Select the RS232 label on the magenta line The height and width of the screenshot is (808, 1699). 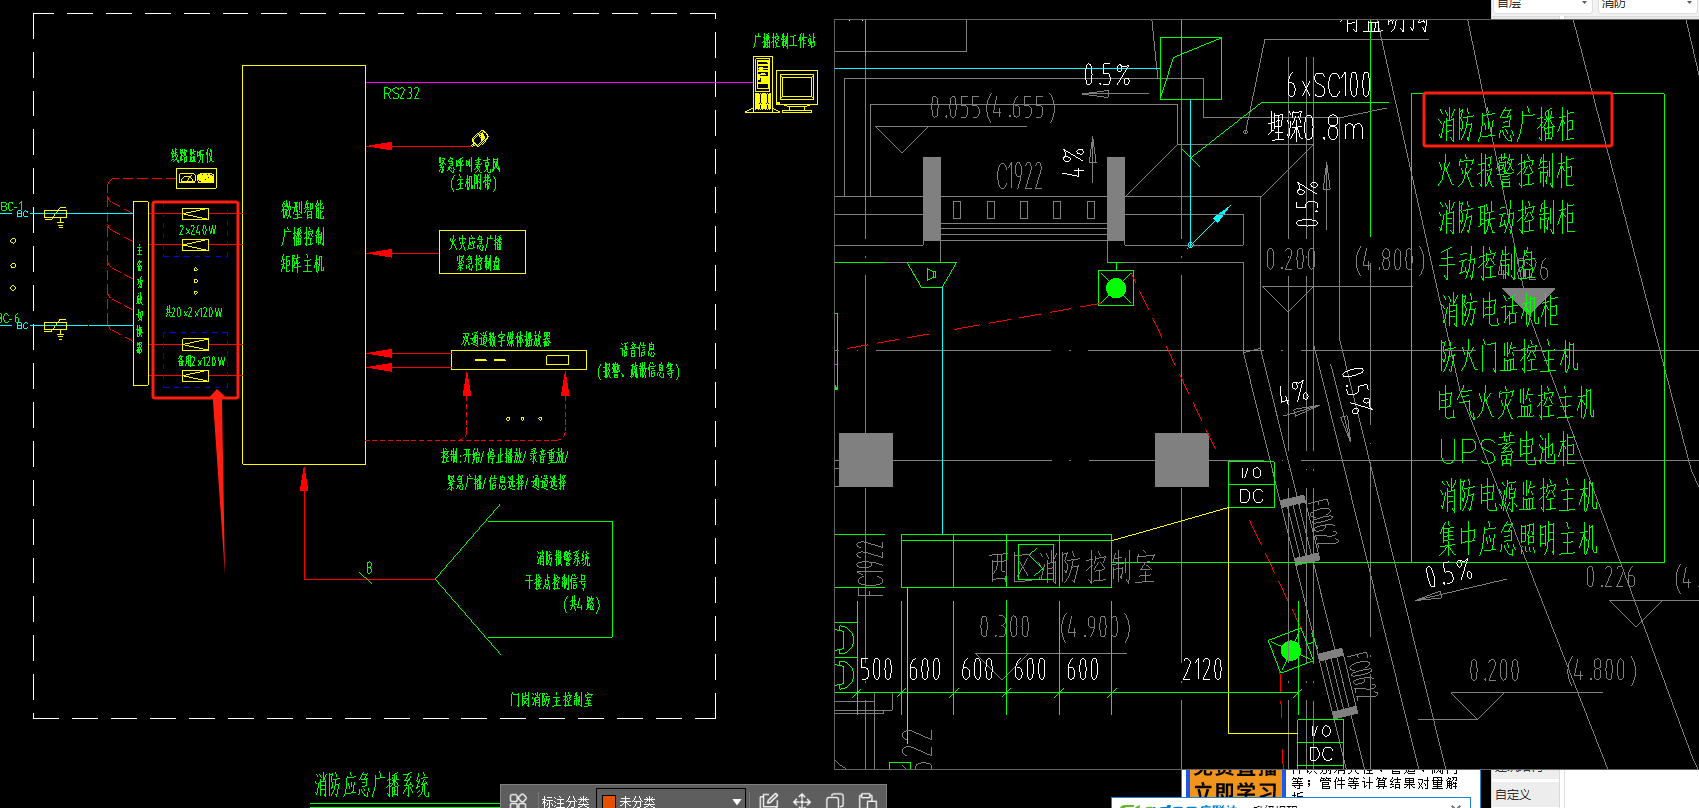(401, 94)
